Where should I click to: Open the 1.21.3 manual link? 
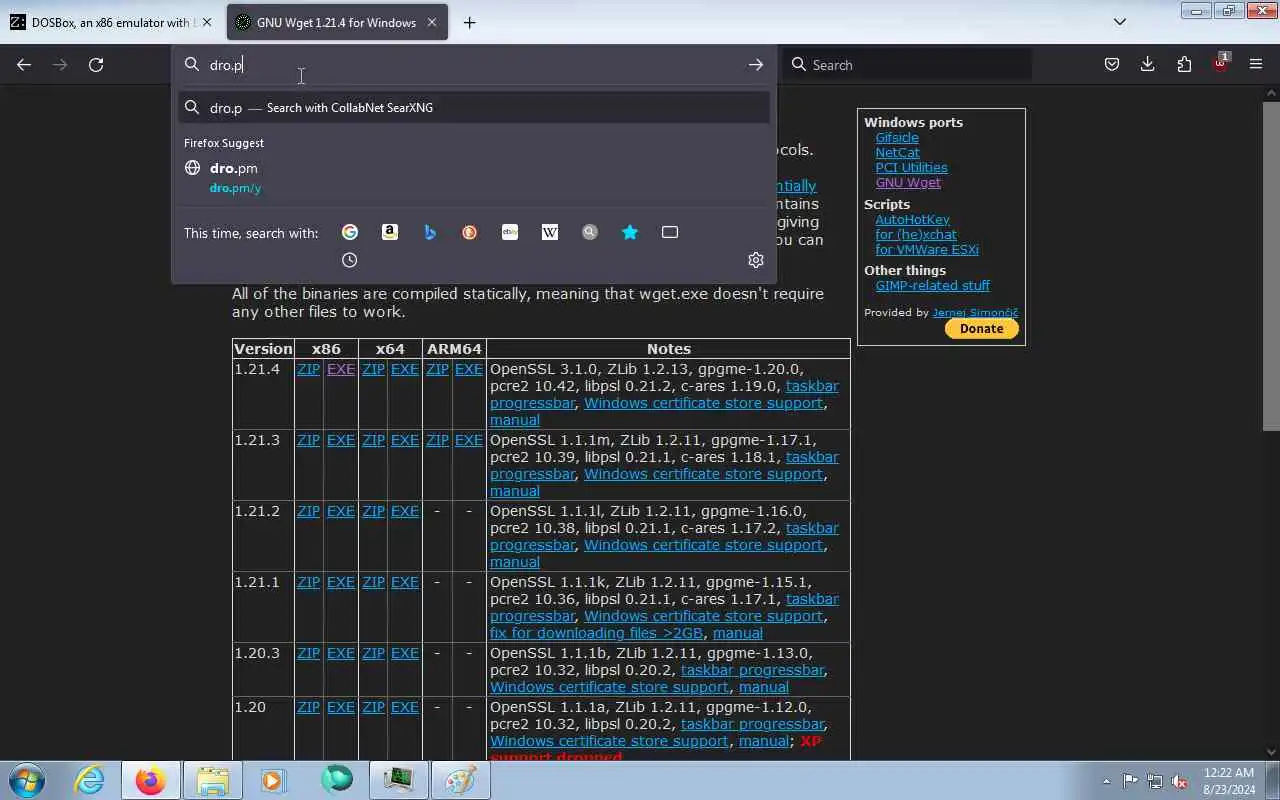pyautogui.click(x=515, y=492)
